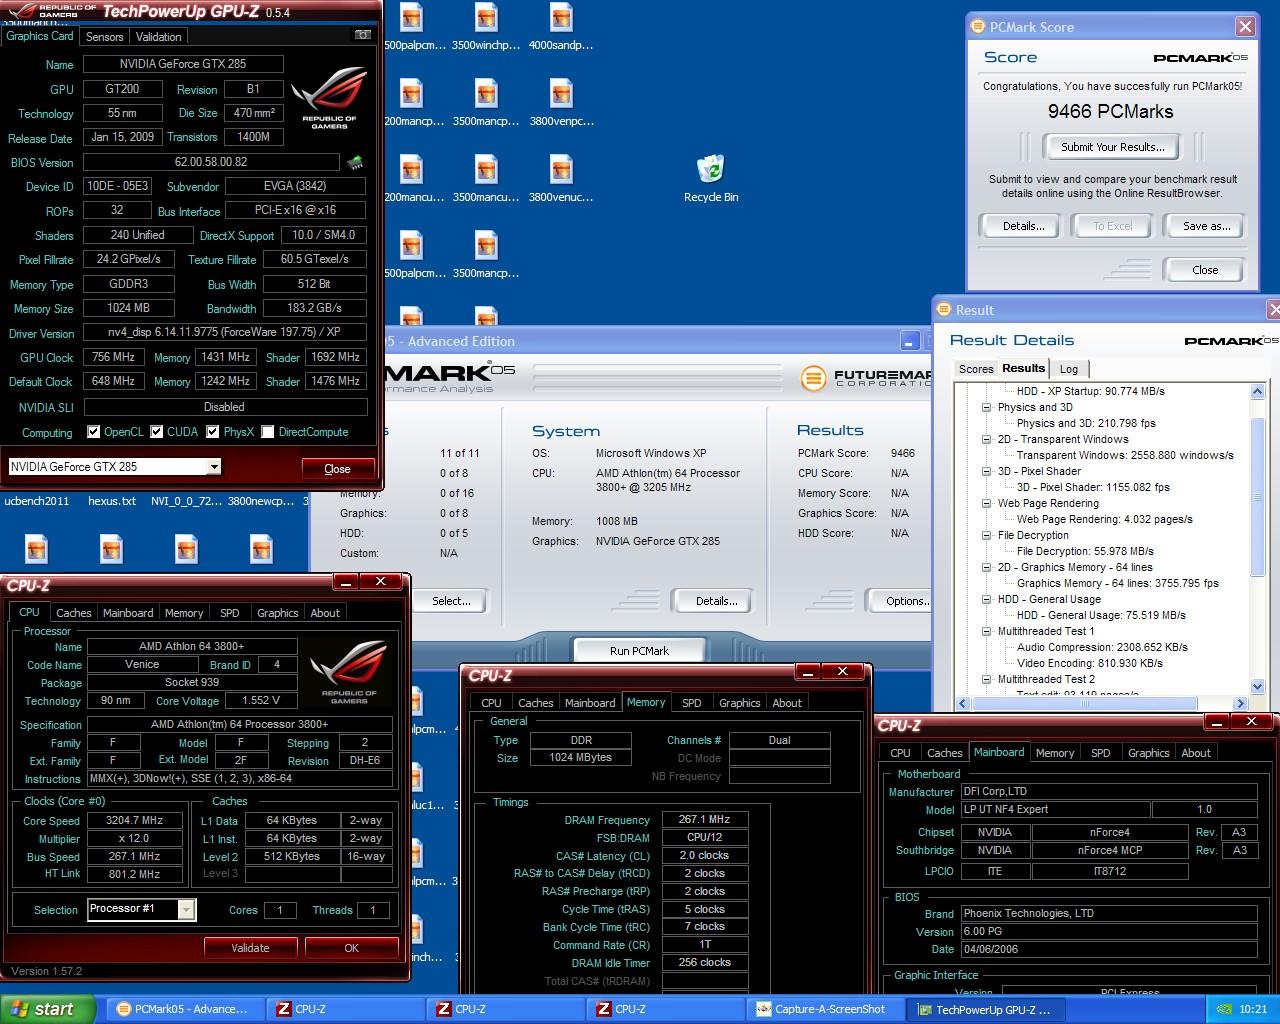Select the 4000sandp... desktop file icon
Screen dimensions: 1280x1024
[561, 27]
